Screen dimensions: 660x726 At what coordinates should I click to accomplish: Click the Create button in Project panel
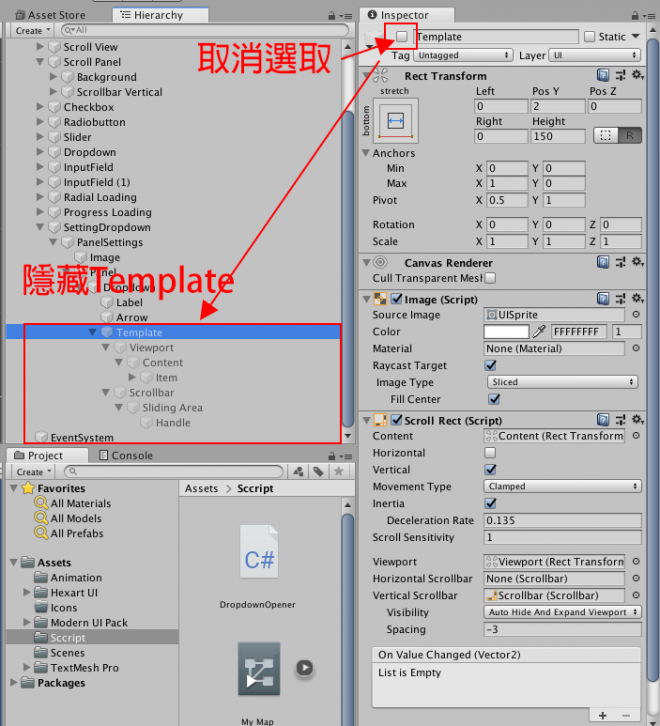click(x=30, y=472)
